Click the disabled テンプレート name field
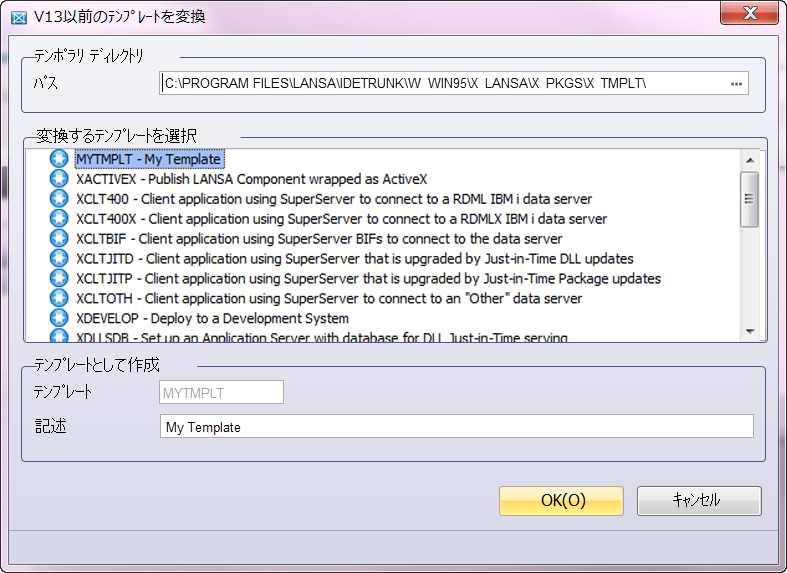Viewport: 787px width, 573px height. [221, 392]
